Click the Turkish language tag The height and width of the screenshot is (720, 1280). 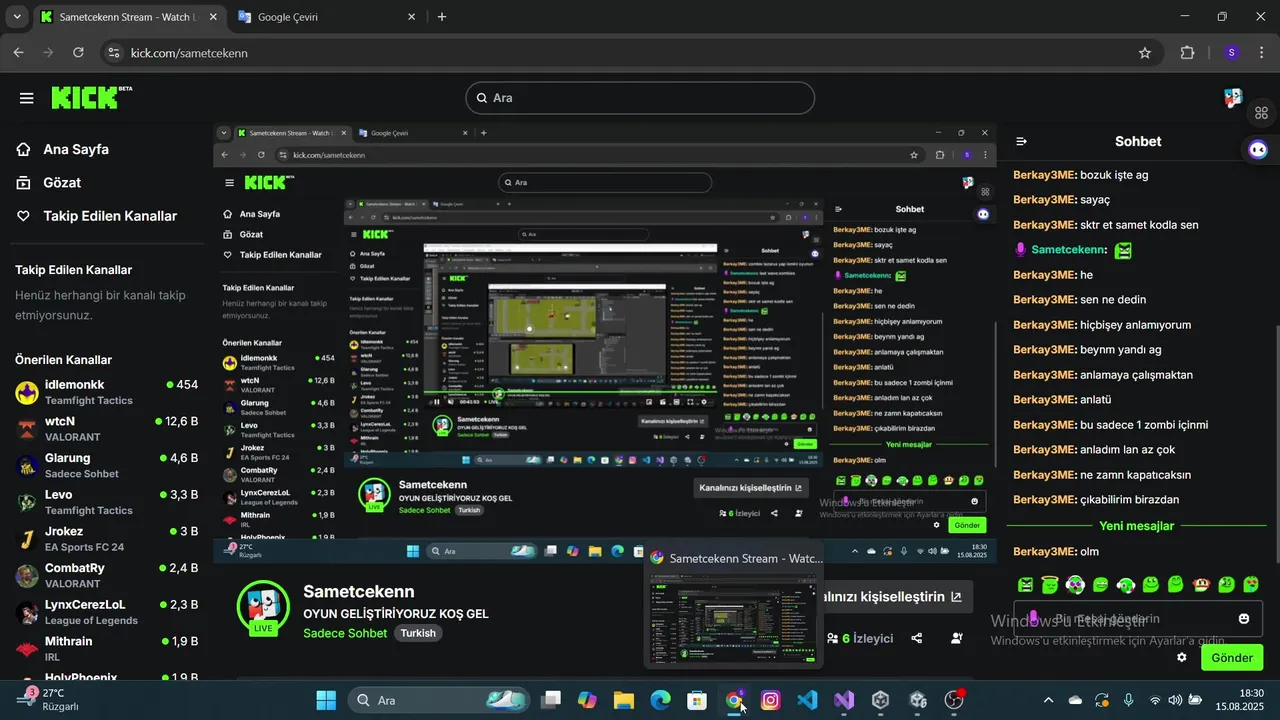pos(418,633)
